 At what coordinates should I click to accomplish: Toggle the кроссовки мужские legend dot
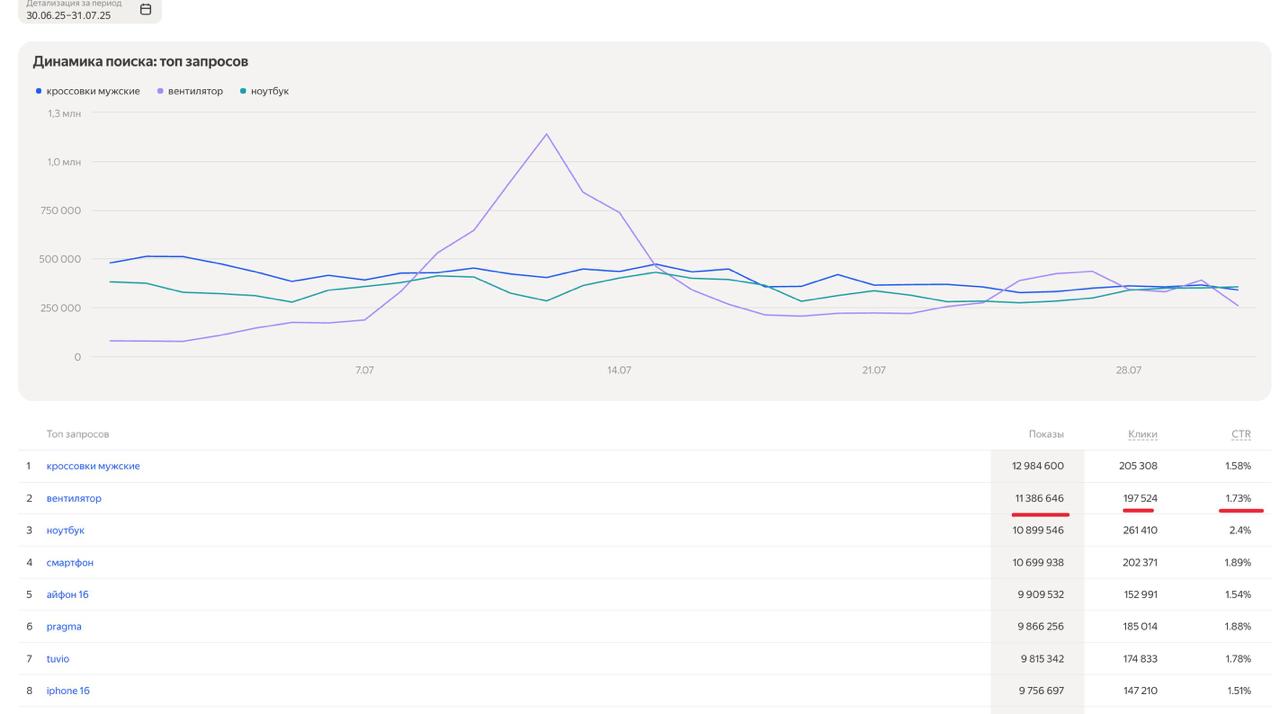pyautogui.click(x=39, y=91)
